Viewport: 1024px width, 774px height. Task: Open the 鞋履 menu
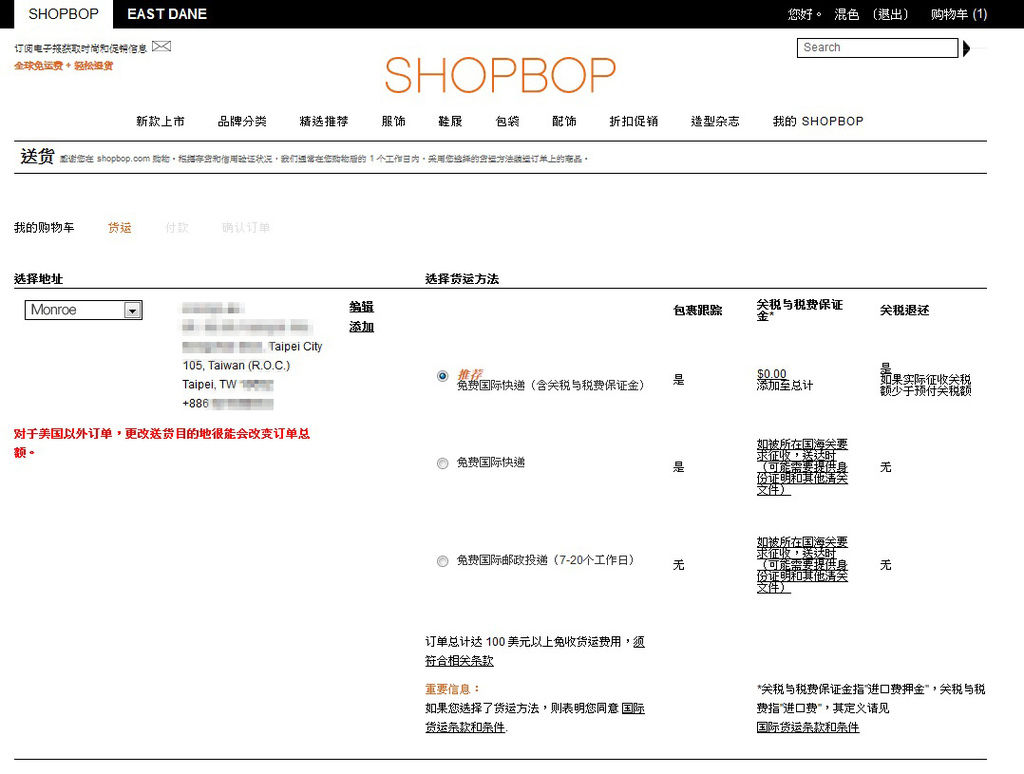[451, 121]
